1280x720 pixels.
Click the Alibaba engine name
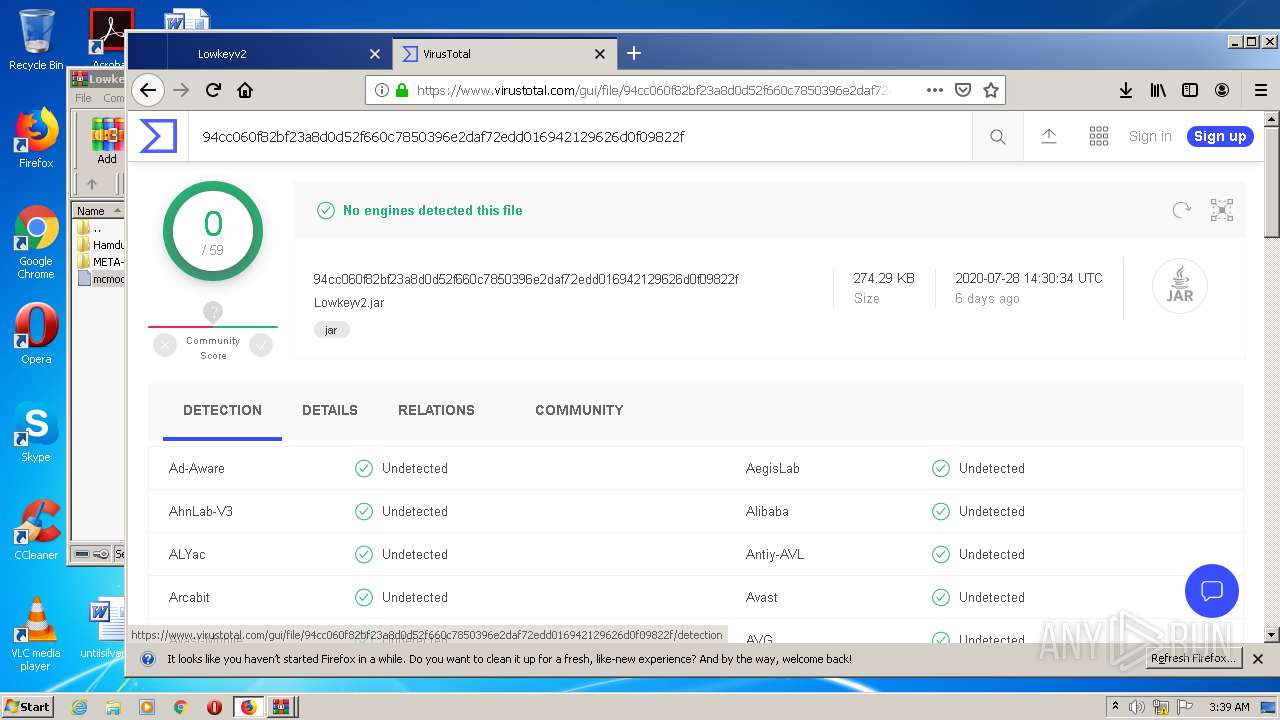point(767,511)
